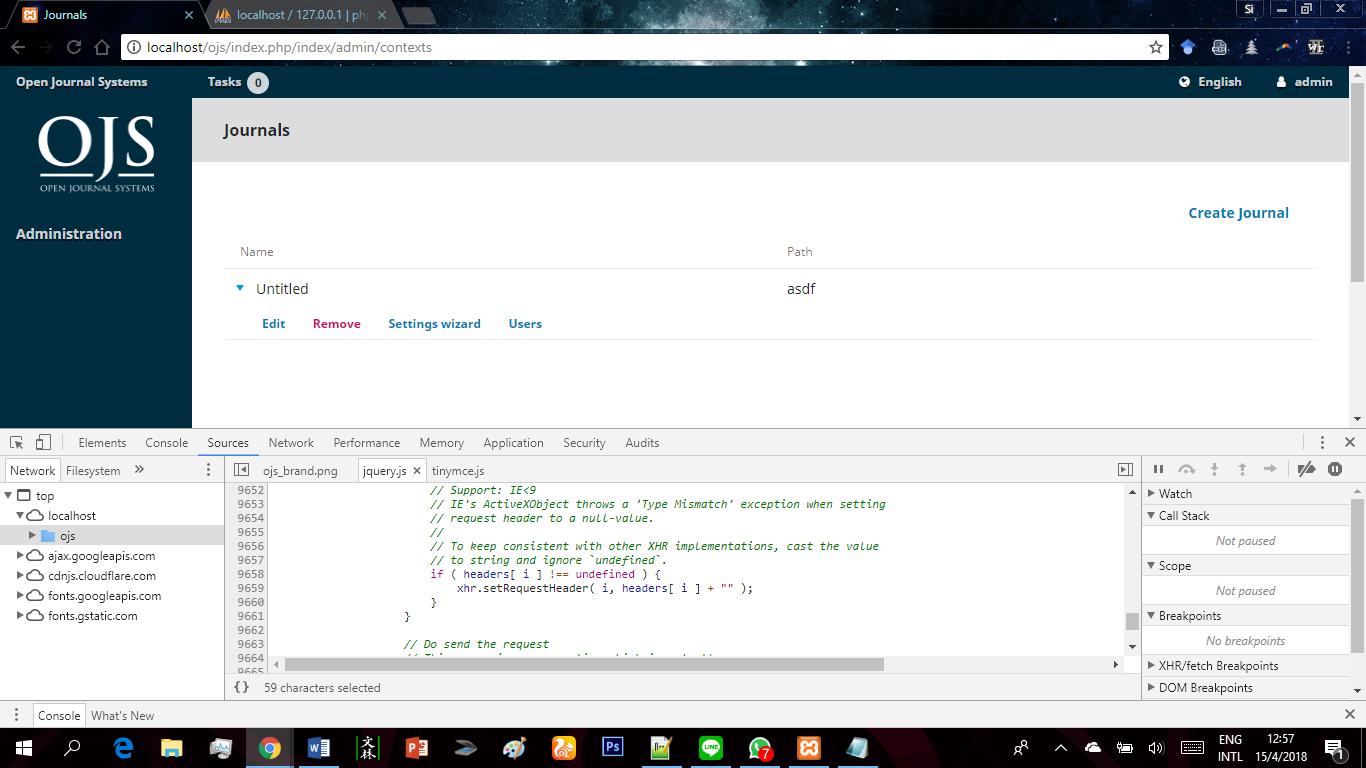Open the Windows Start menu
This screenshot has height=768, width=1366.
(x=23, y=747)
